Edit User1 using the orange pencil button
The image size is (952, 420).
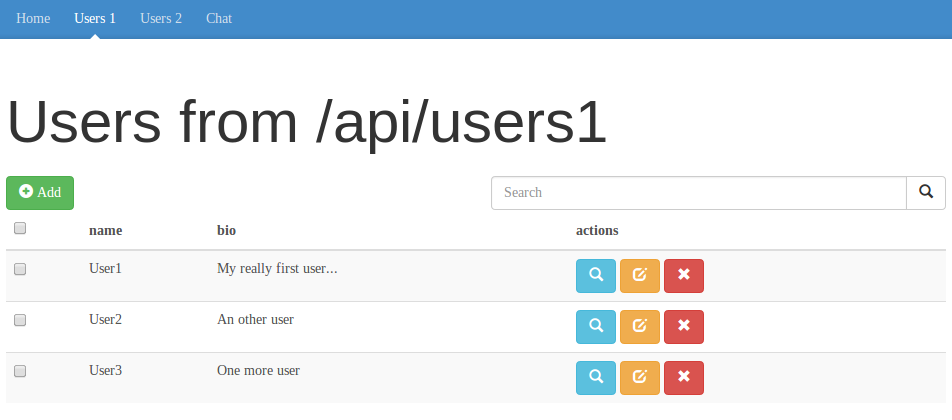click(639, 276)
